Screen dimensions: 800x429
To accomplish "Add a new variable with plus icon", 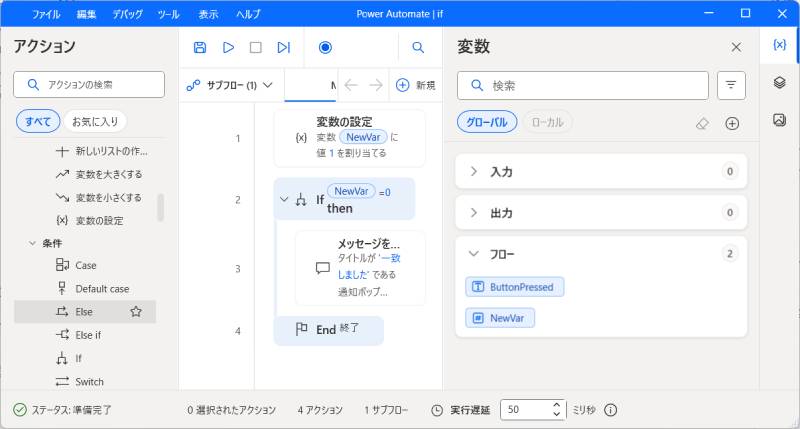I will click(x=732, y=123).
